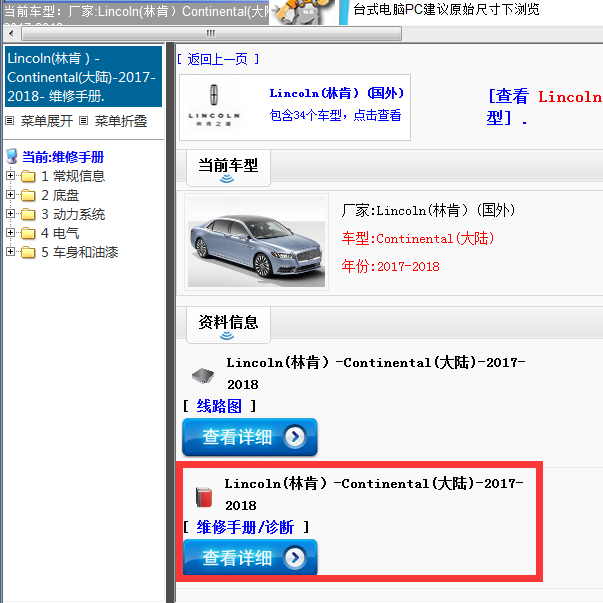Click 查看详细 button under 线路图
Image resolution: width=603 pixels, height=603 pixels.
pyautogui.click(x=250, y=437)
